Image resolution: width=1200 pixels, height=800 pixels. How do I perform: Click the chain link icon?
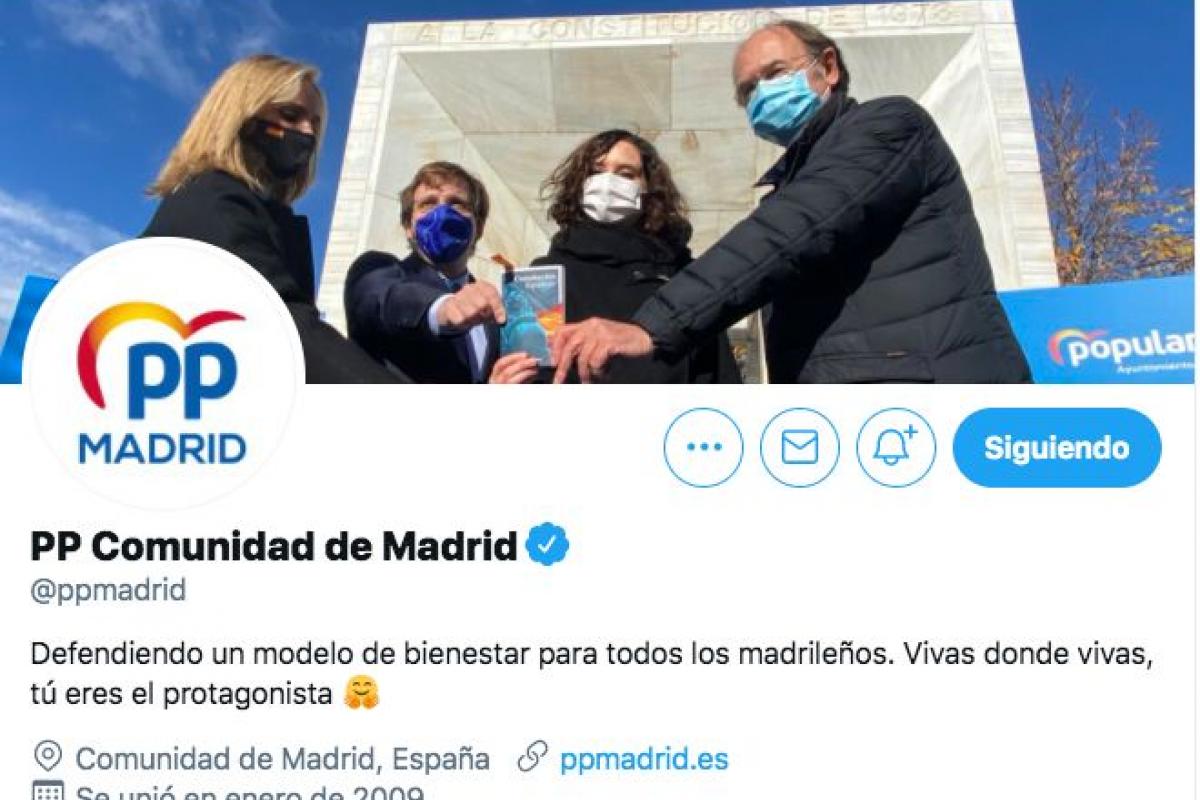(x=531, y=758)
